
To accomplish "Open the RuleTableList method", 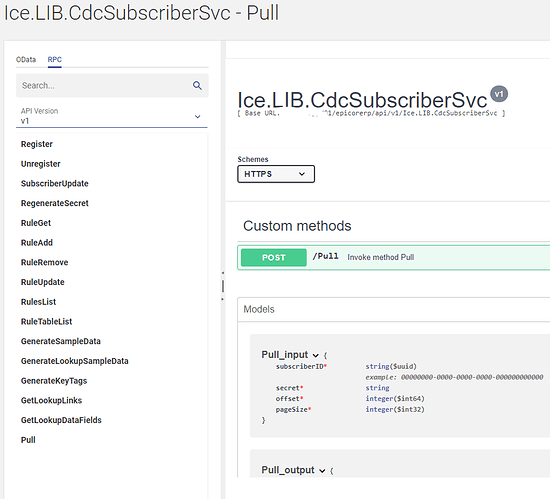I will (x=47, y=321).
